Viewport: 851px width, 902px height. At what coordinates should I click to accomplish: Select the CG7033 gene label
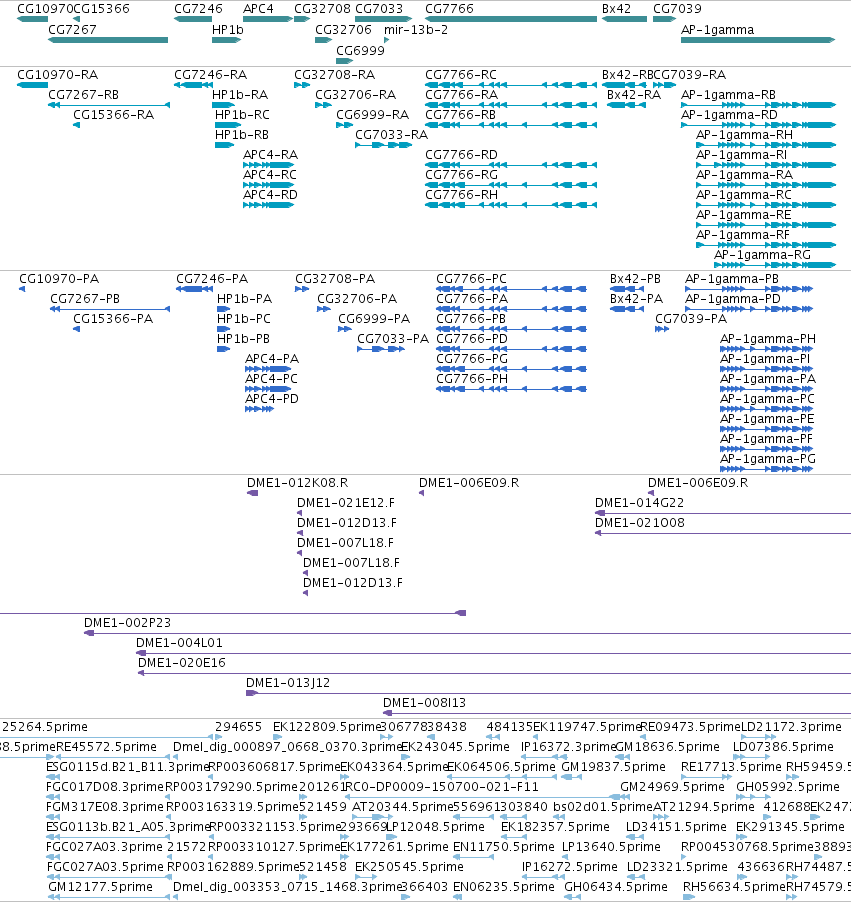point(379,9)
